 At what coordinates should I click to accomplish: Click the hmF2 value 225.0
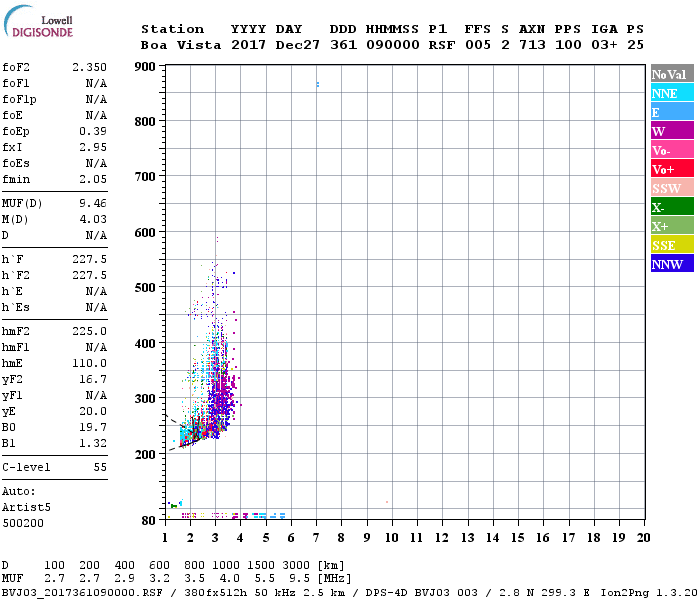90,331
